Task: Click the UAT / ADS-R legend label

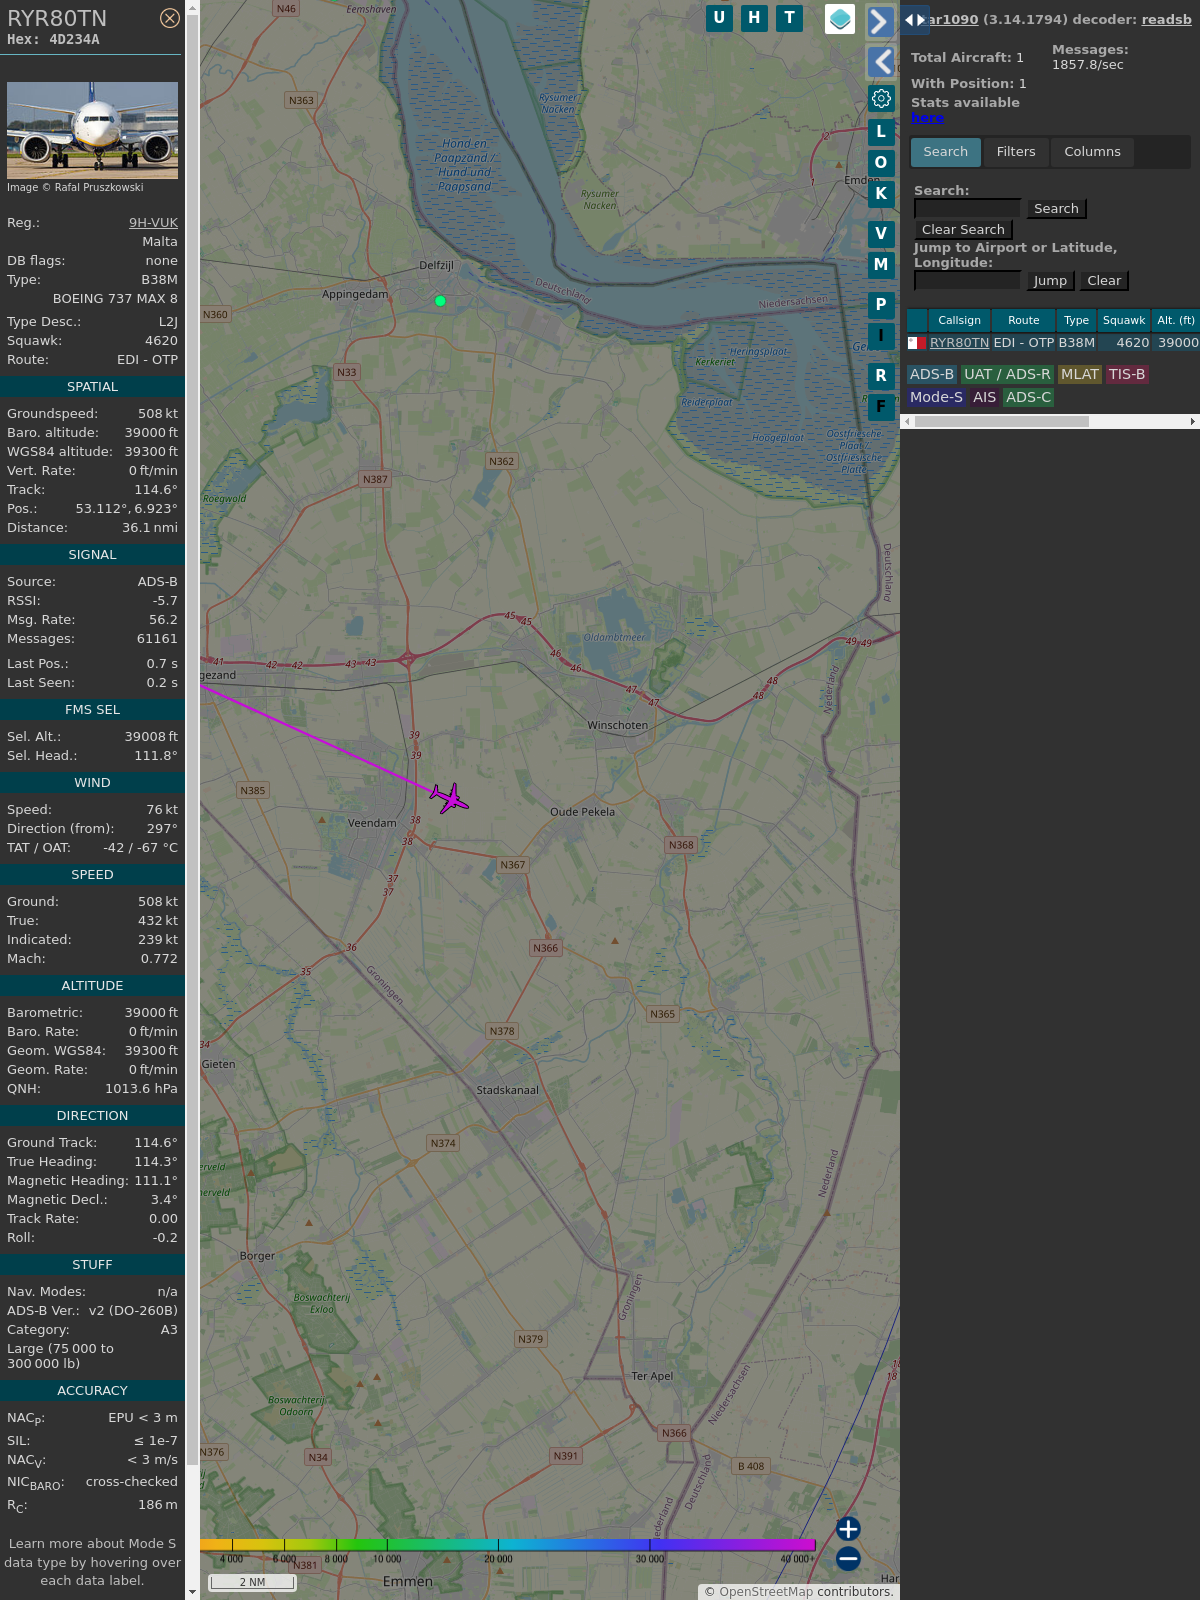Action: (x=1007, y=374)
